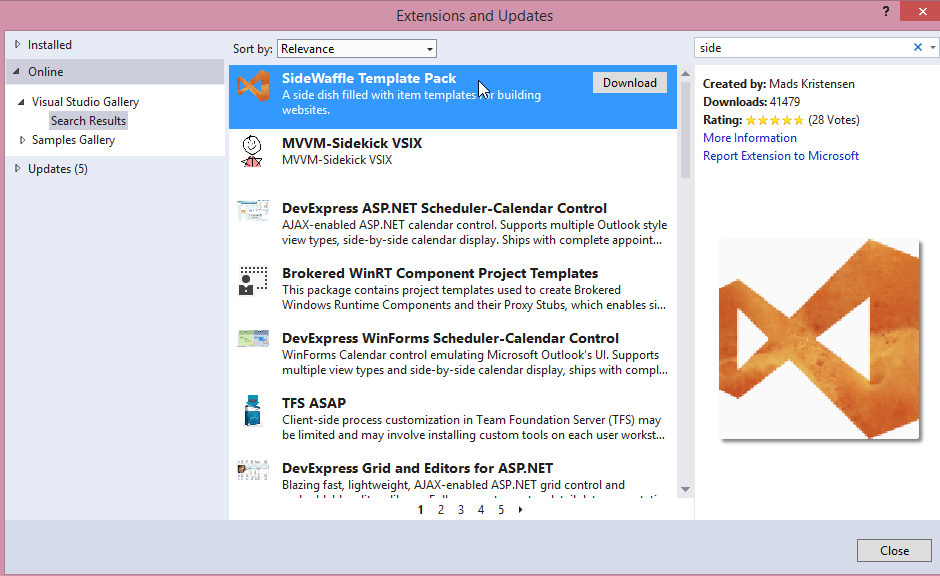Collapse the Visual Studio Gallery node
This screenshot has height=576, width=940.
22,102
